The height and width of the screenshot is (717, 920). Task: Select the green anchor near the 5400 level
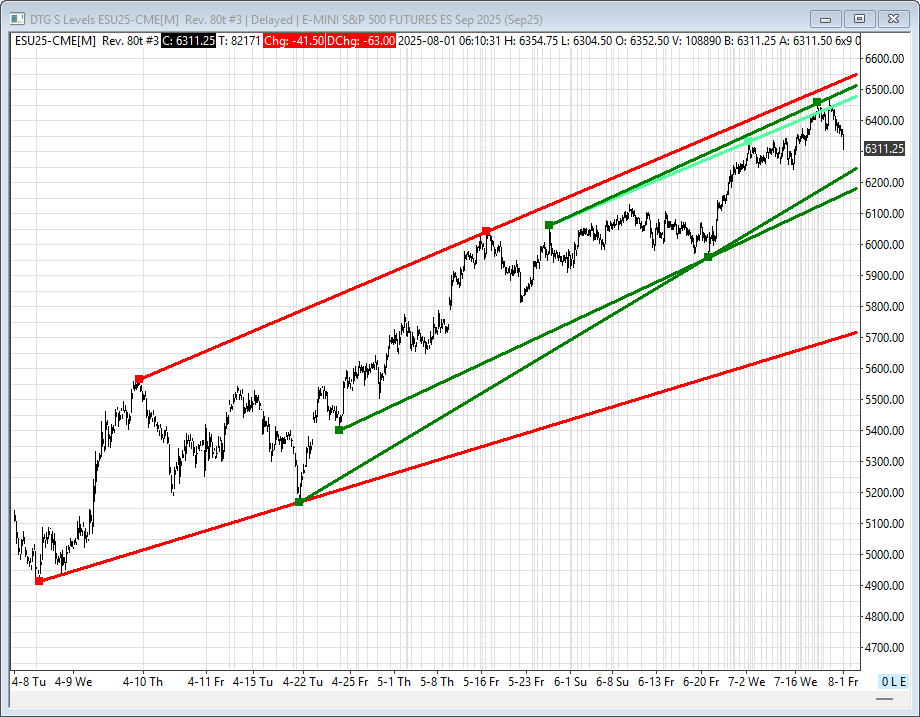pos(339,430)
